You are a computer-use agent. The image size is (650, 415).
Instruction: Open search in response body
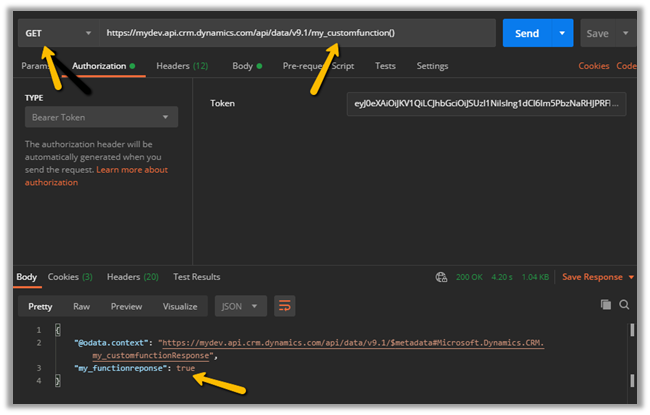coord(624,304)
